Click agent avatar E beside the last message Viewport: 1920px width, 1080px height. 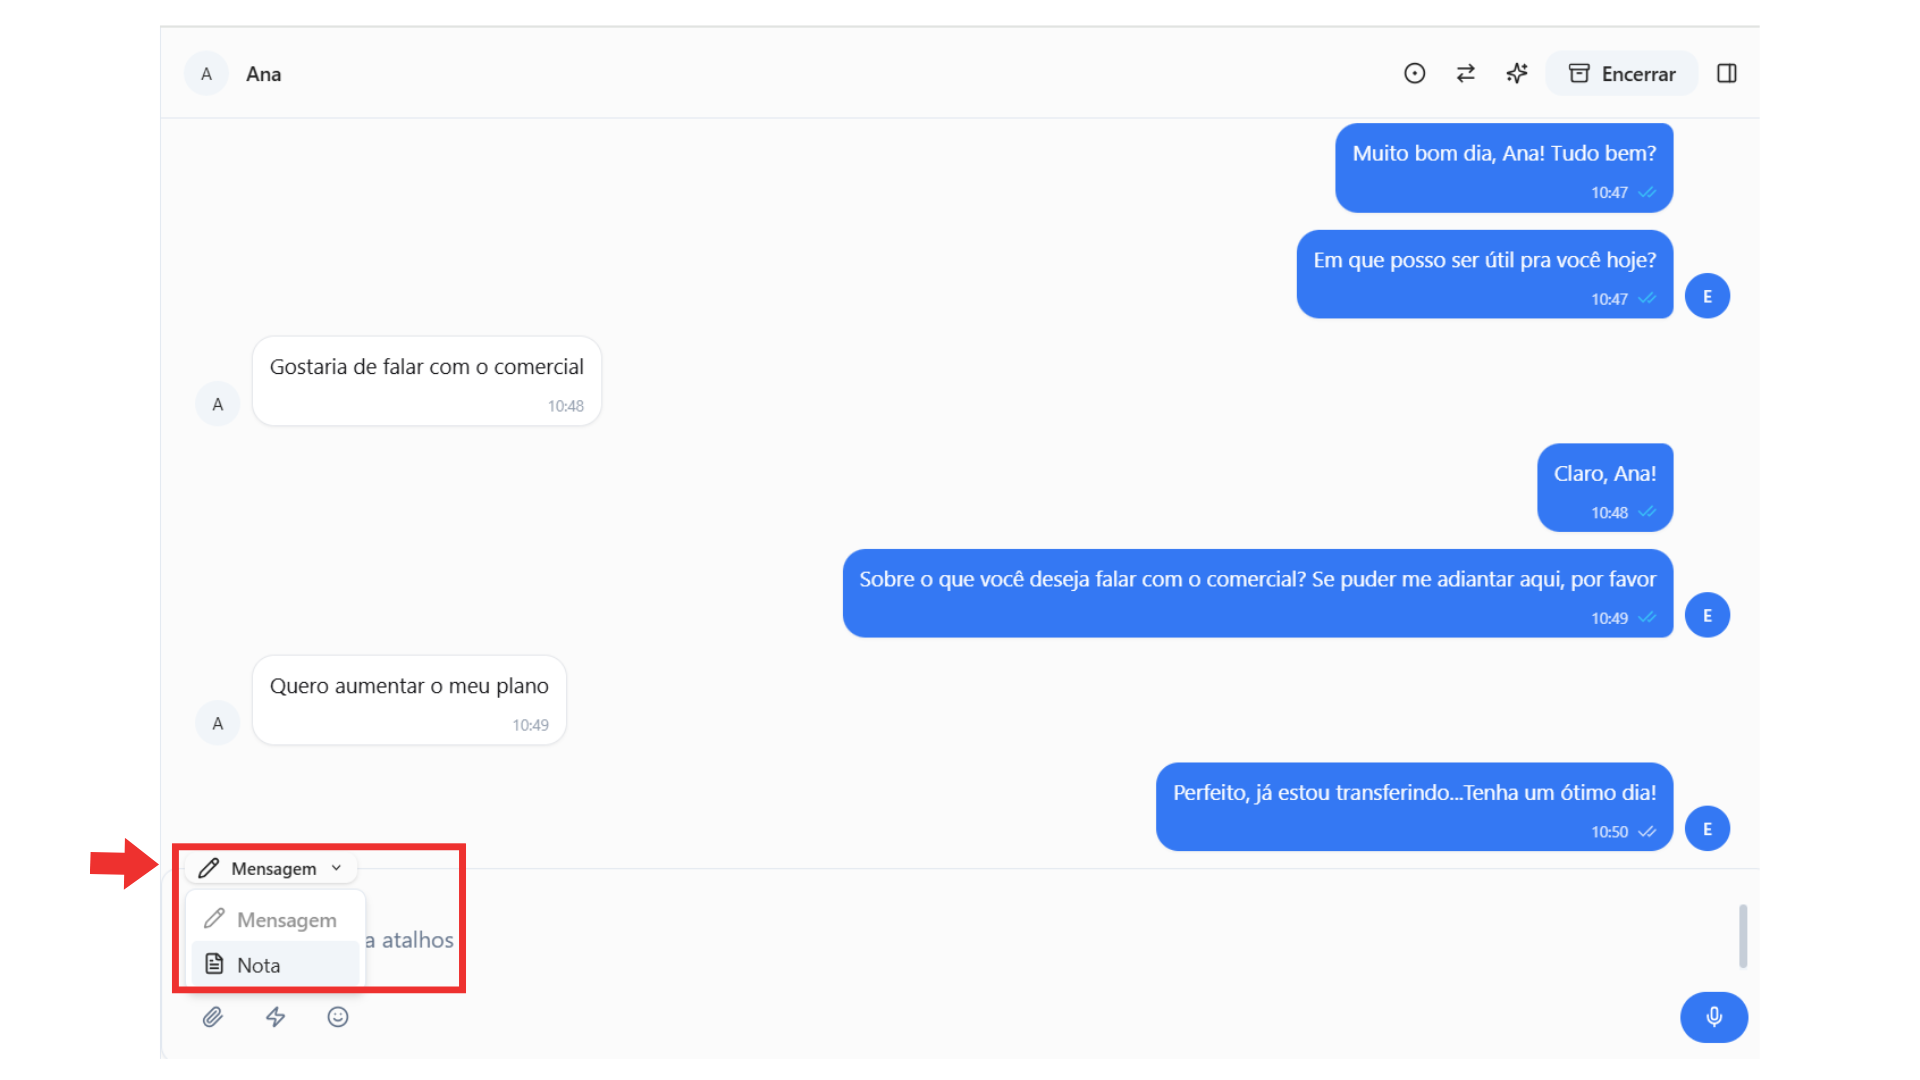click(1707, 829)
